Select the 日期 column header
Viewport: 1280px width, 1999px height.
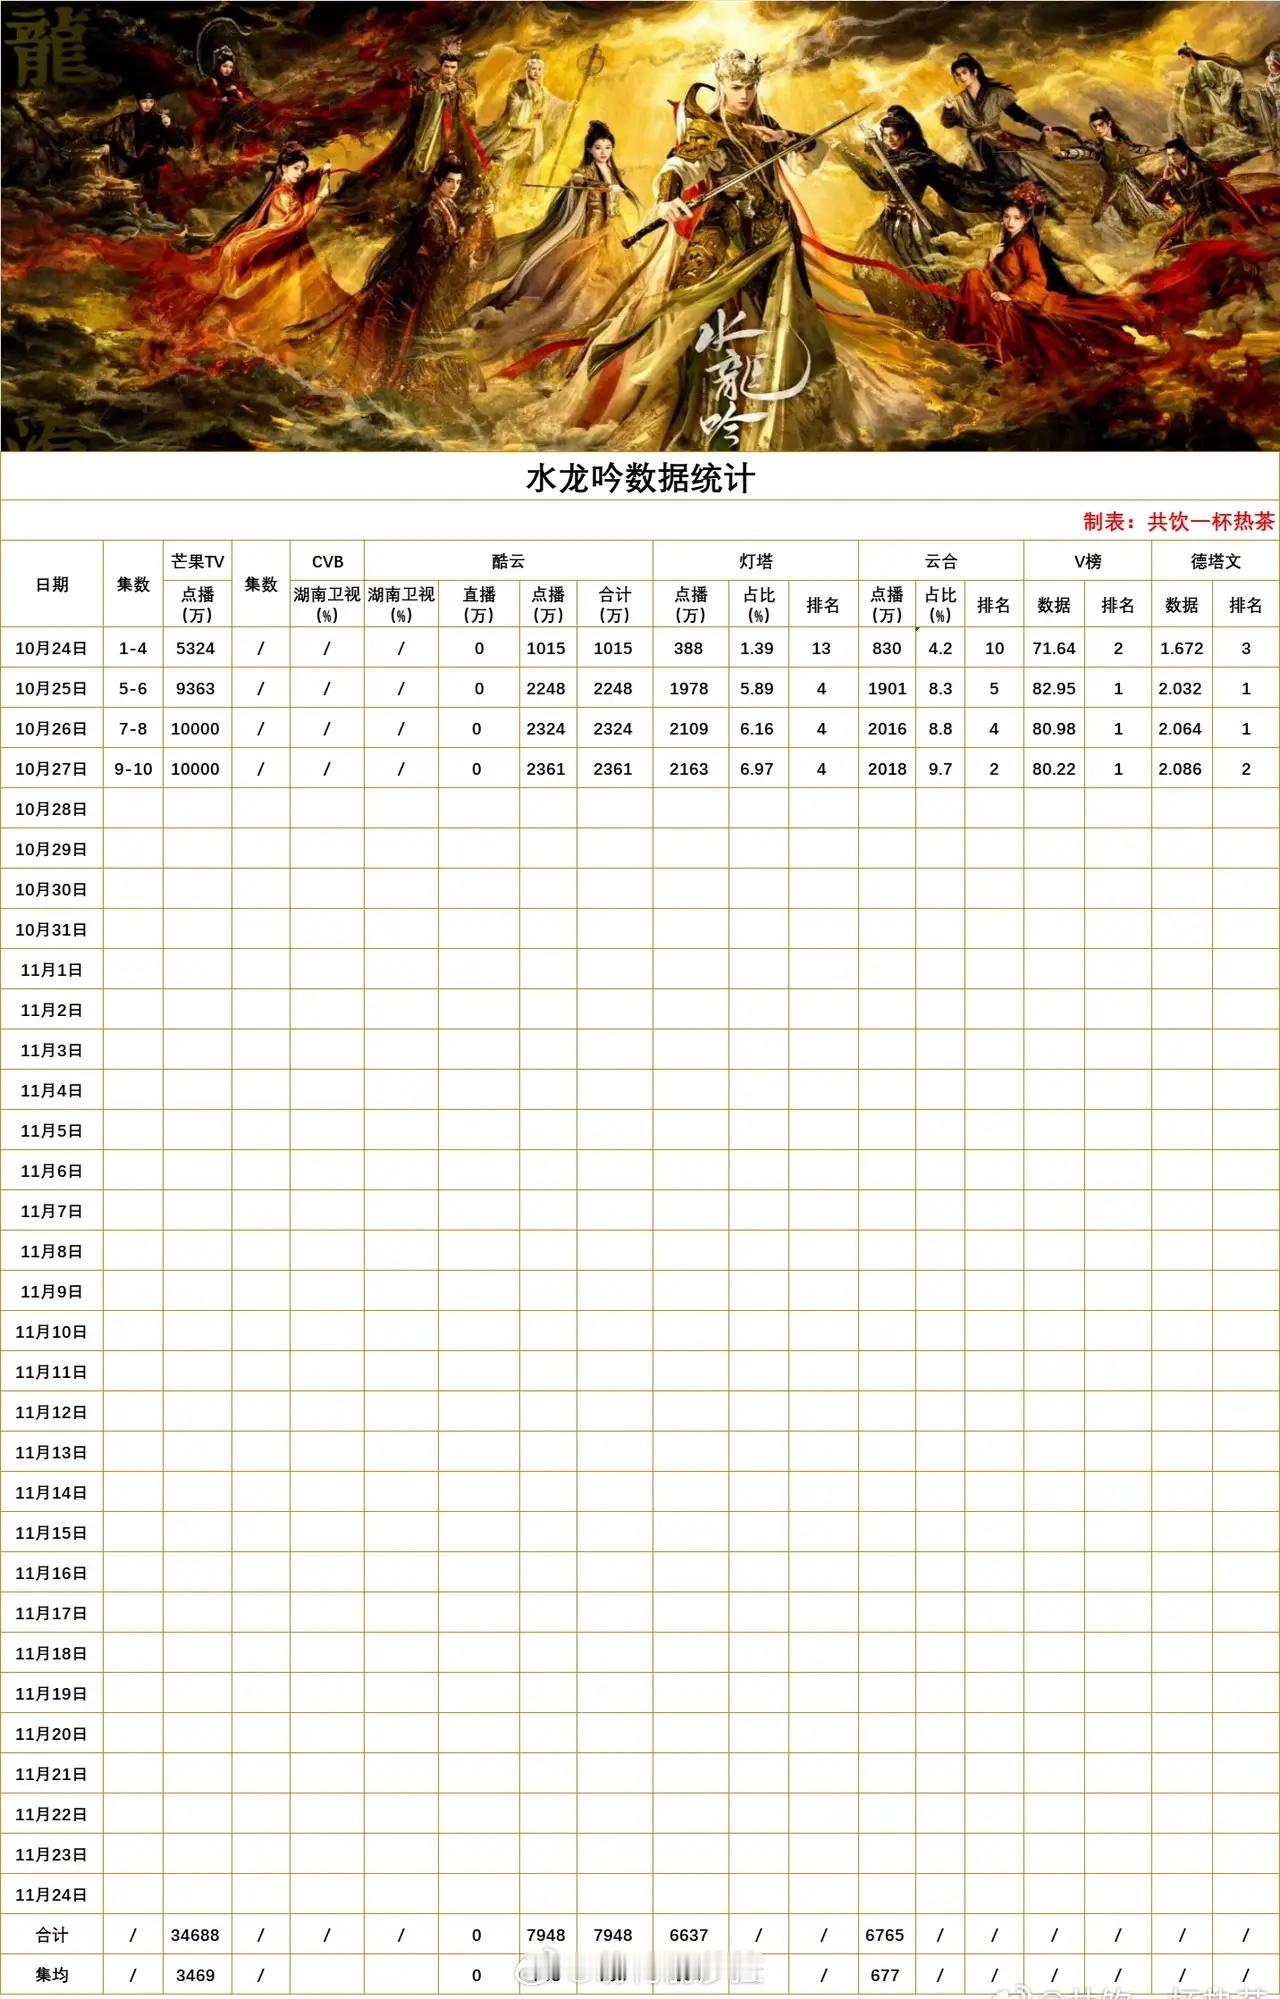pyautogui.click(x=52, y=584)
